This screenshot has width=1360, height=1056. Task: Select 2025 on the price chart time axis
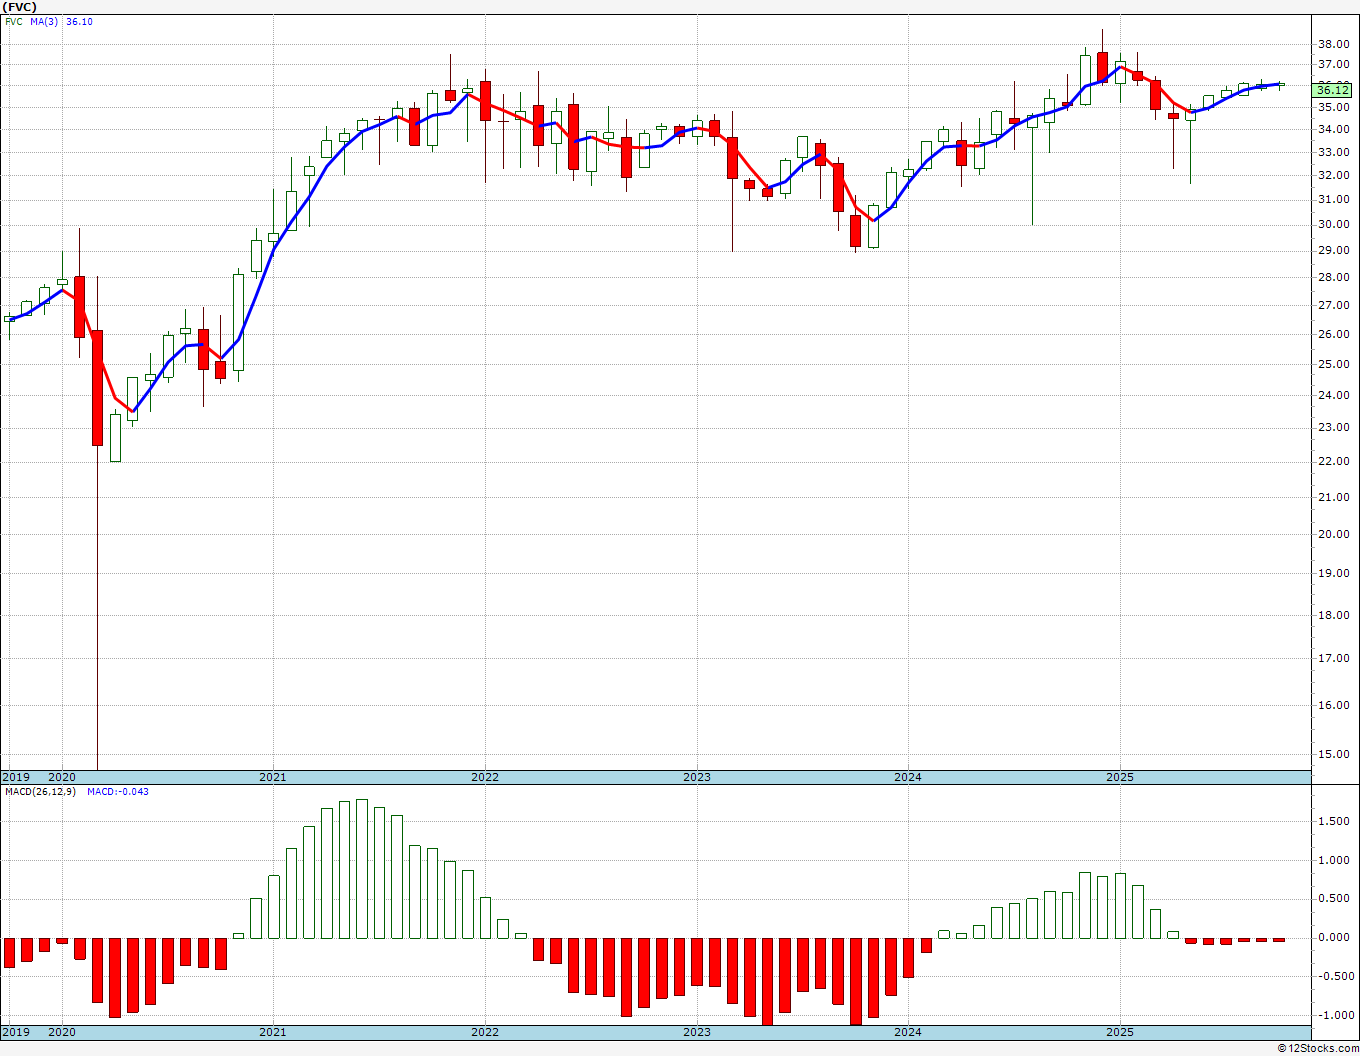tap(1120, 777)
